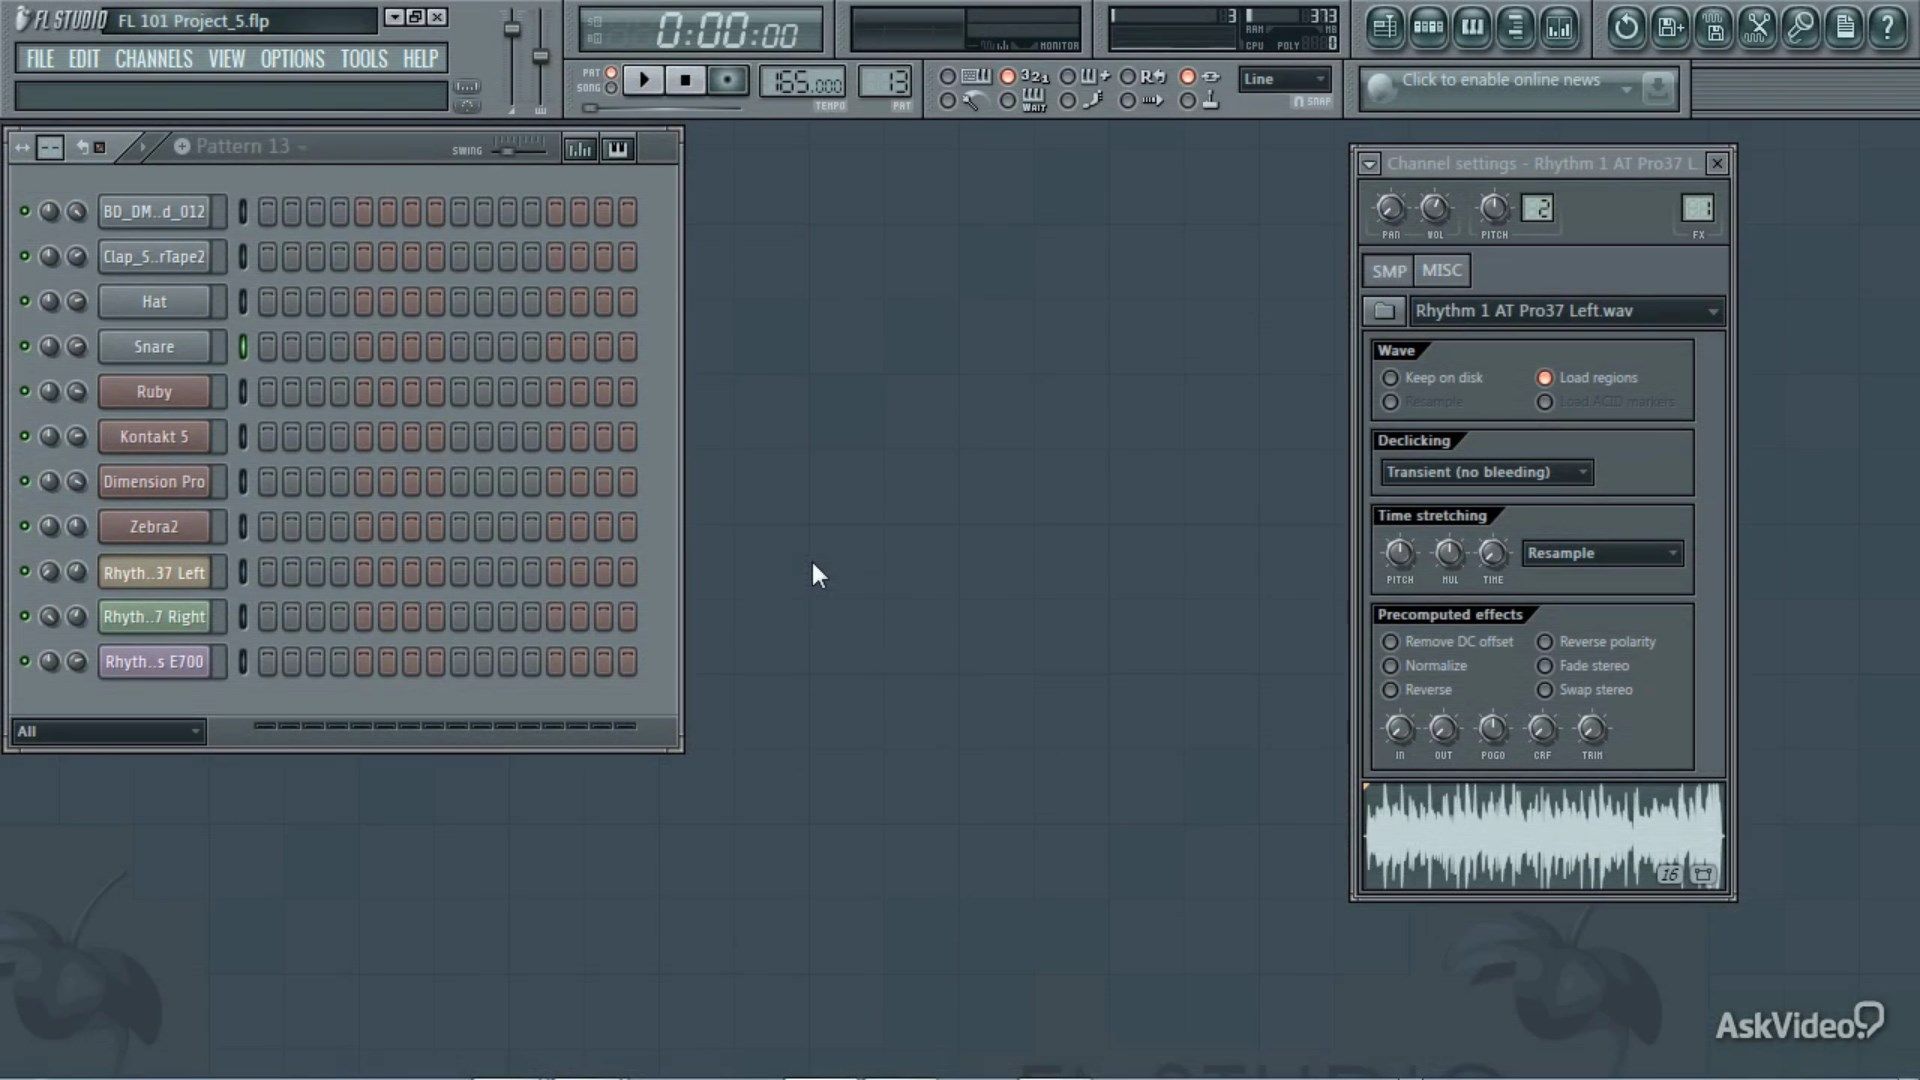The height and width of the screenshot is (1080, 1920).
Task: Enable Load regions wave option
Action: (1544, 377)
